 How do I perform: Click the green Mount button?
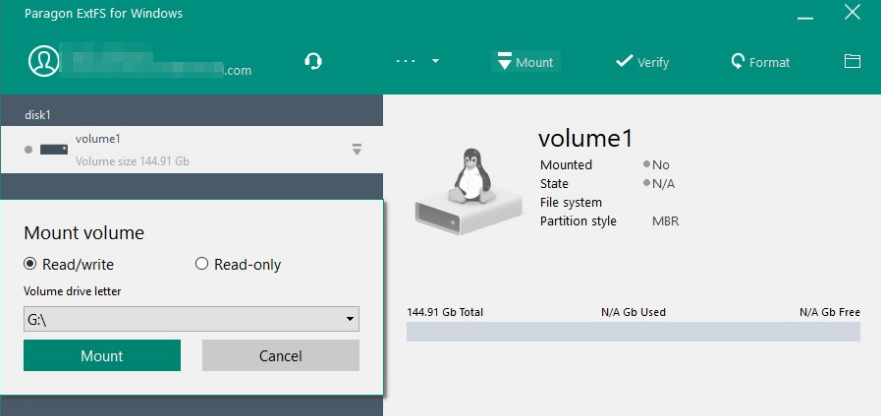click(x=102, y=355)
